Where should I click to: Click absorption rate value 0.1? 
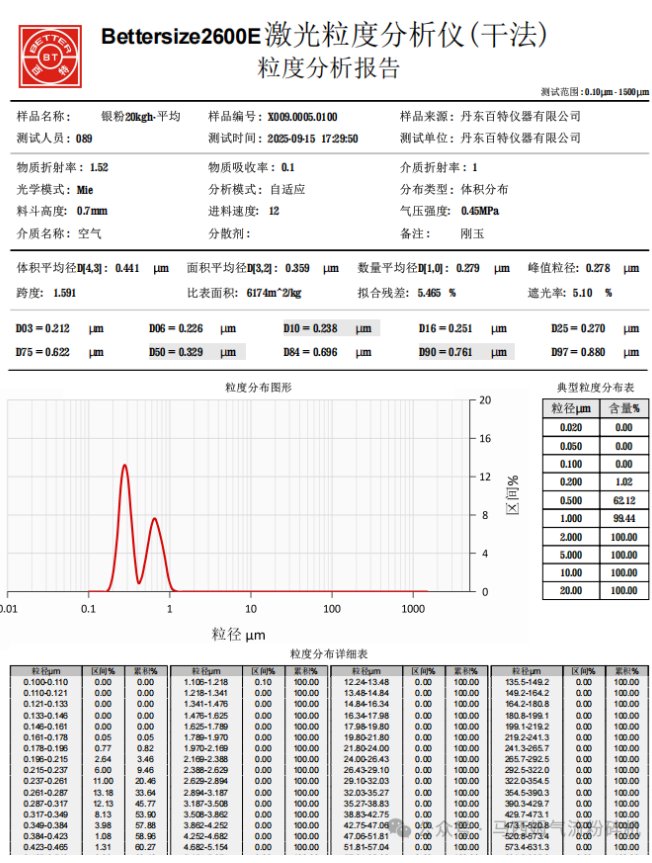(x=288, y=167)
